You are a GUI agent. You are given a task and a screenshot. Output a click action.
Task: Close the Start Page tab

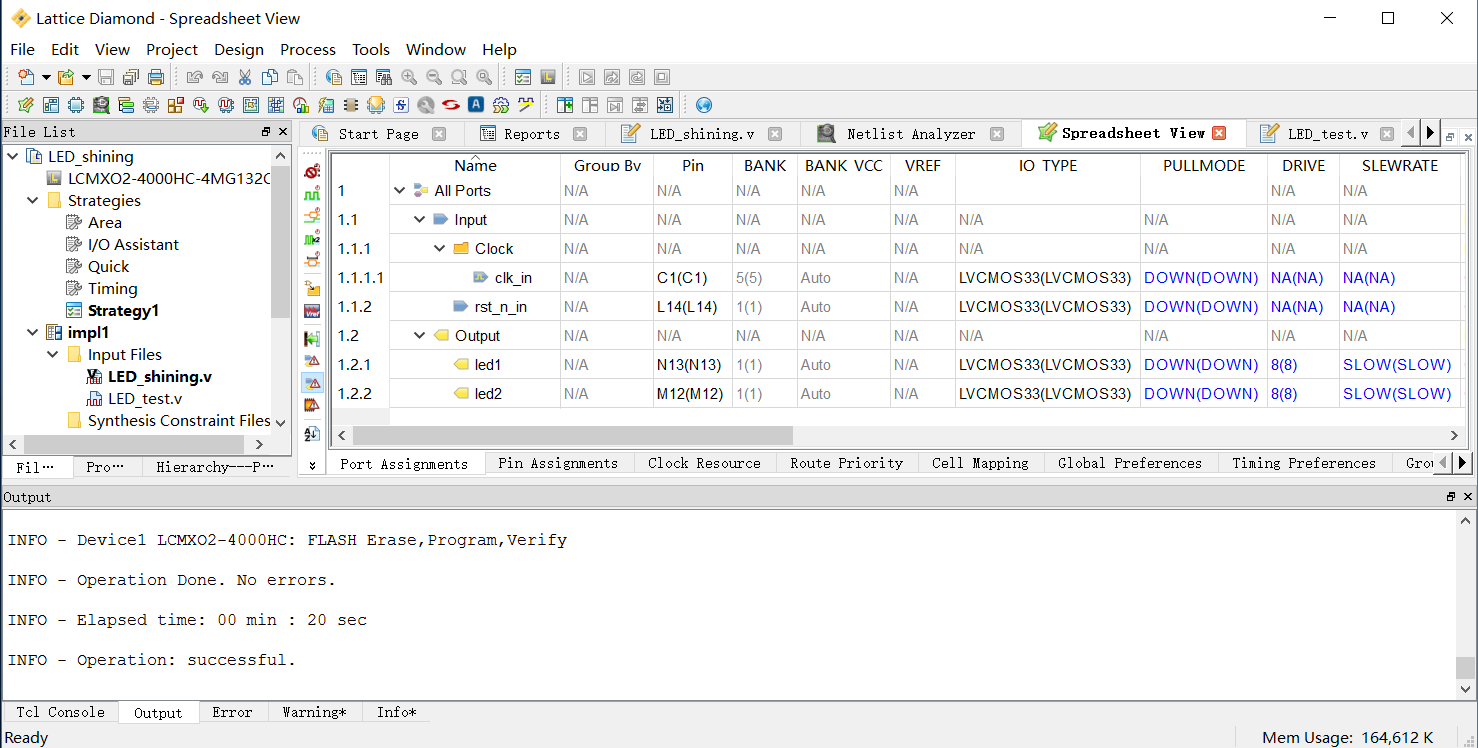click(x=438, y=134)
